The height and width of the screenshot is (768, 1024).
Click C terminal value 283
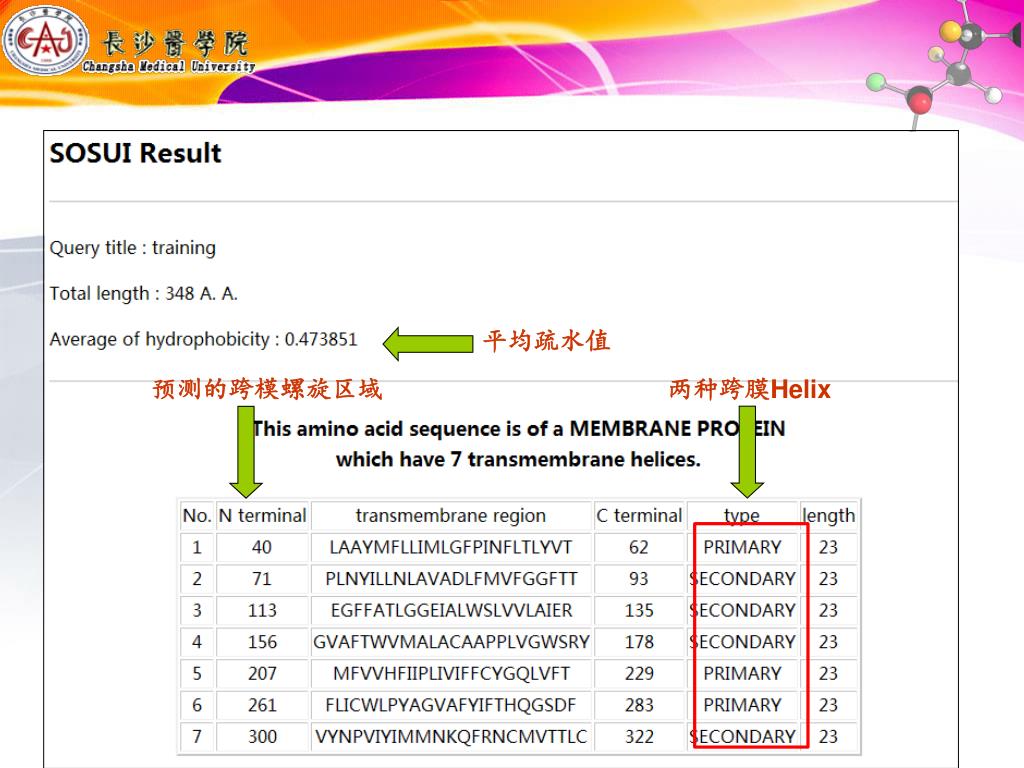[639, 705]
